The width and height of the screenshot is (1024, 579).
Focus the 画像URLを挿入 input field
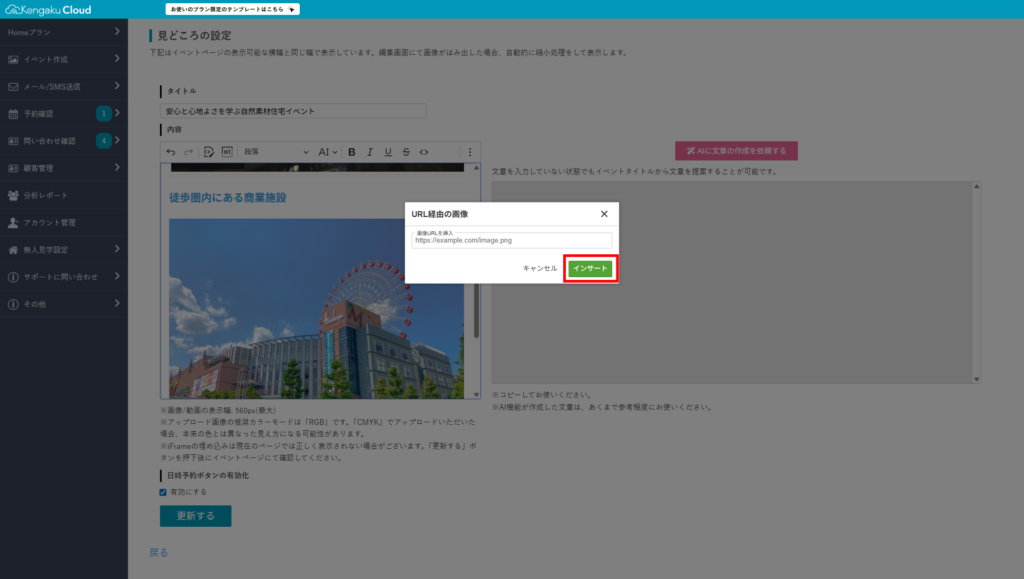click(511, 241)
